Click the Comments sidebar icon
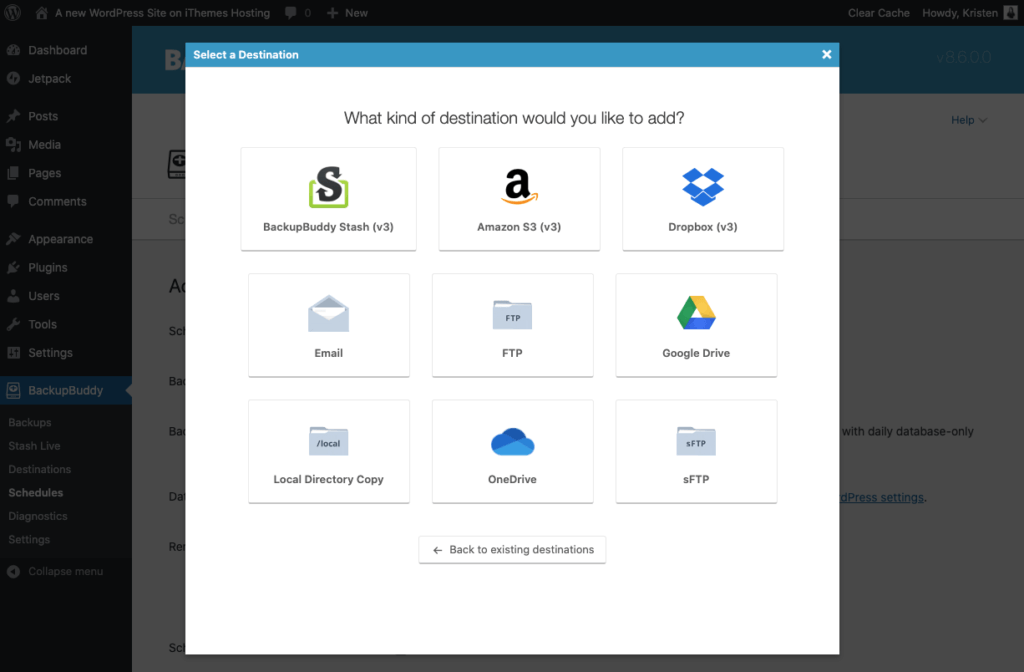The image size is (1024, 672). click(13, 201)
